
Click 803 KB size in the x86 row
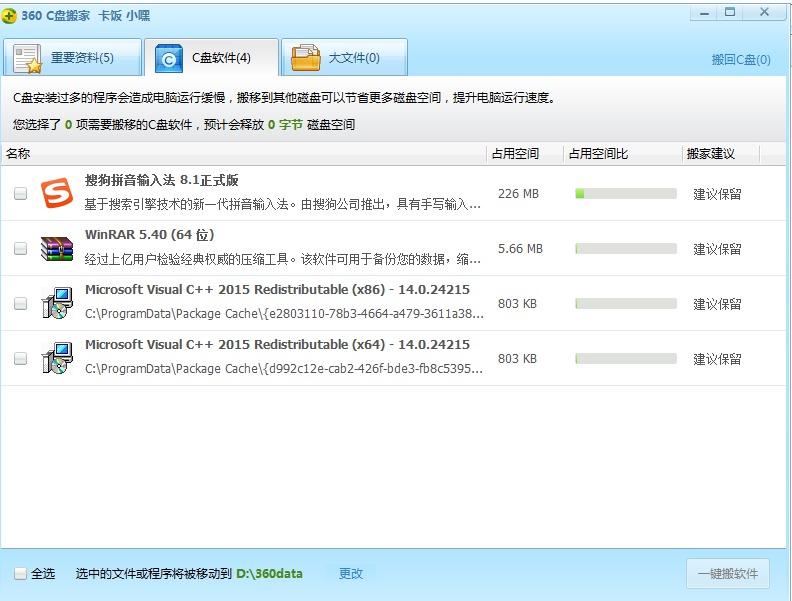point(517,304)
